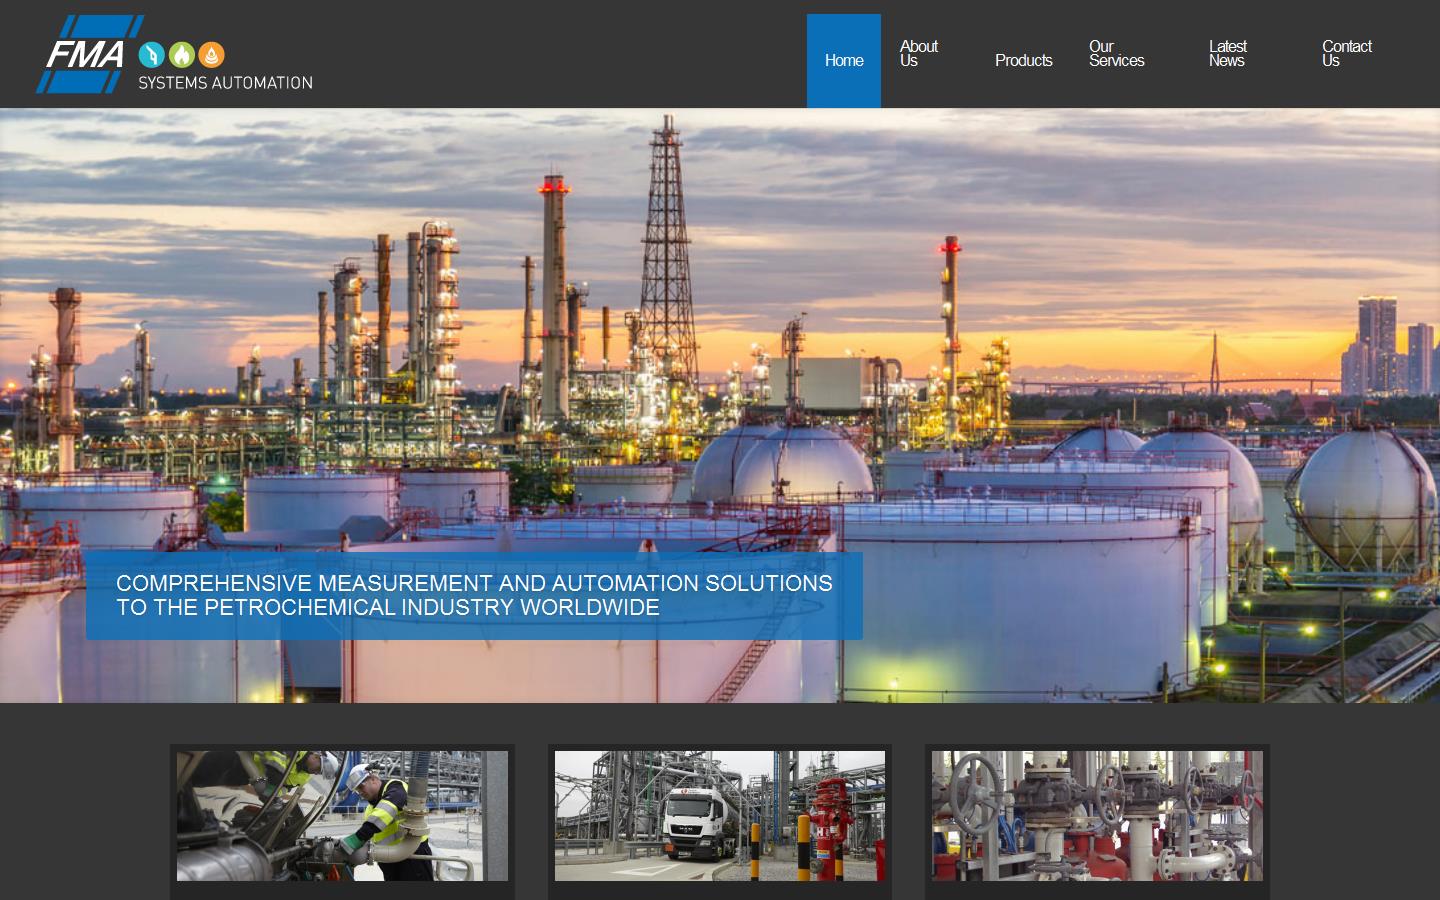
Task: Select Our Services in the navigation bar
Action: pyautogui.click(x=1116, y=53)
